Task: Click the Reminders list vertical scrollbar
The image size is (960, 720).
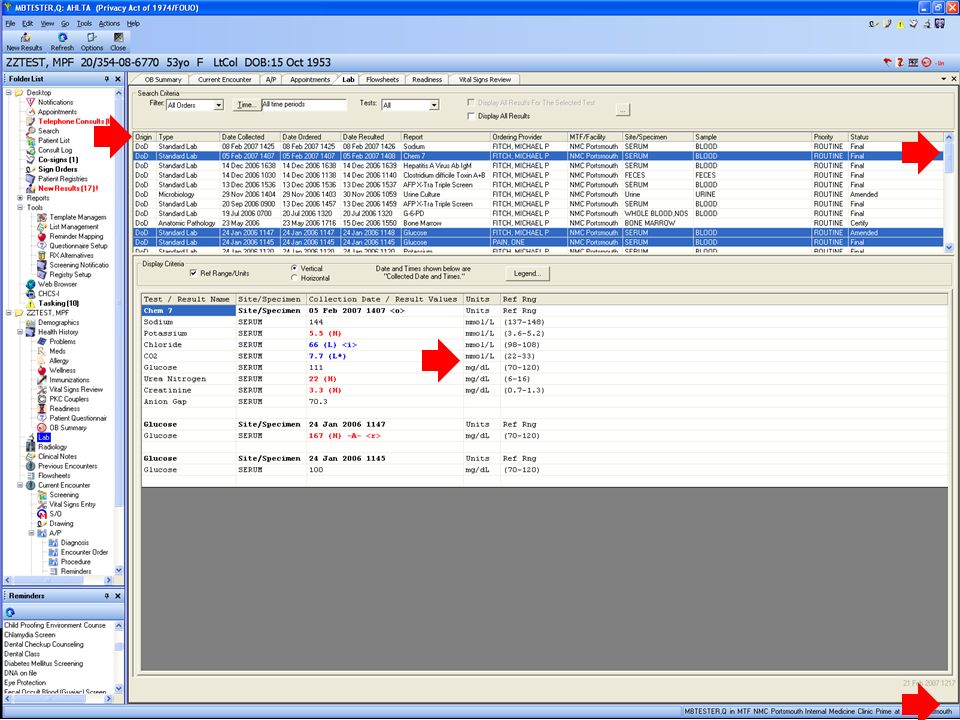Action: (119, 658)
